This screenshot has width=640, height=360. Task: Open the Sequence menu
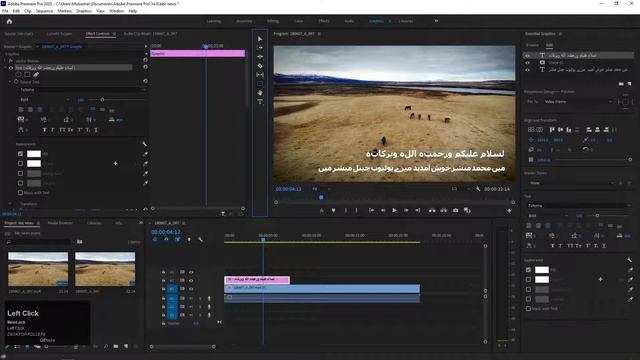(44, 11)
